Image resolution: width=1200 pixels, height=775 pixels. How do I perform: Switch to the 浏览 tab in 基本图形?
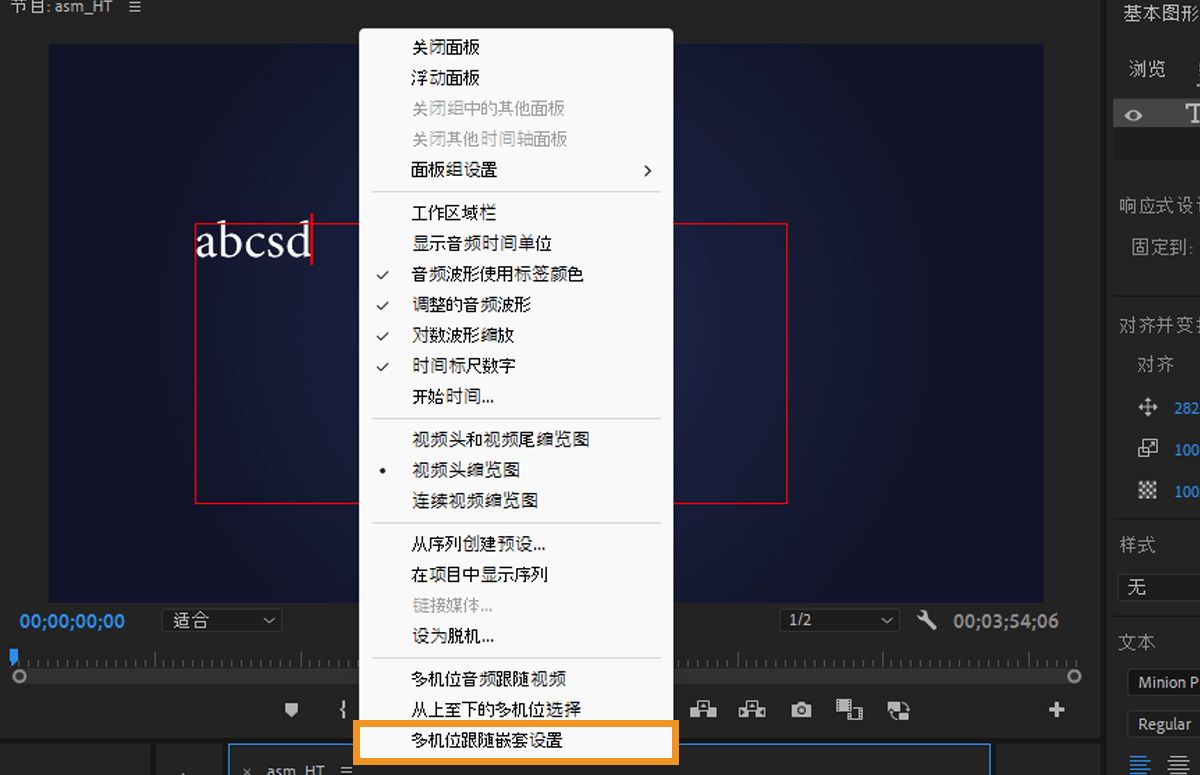click(1146, 68)
